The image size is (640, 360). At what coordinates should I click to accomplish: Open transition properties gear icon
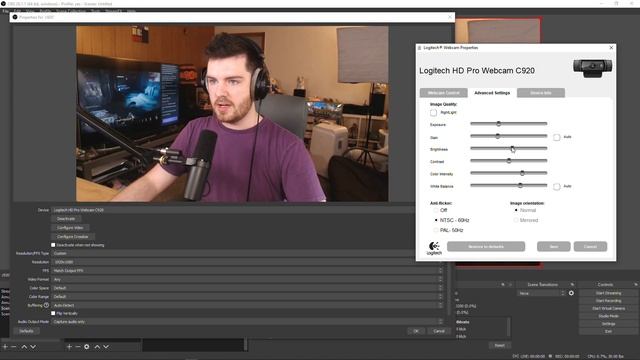point(571,293)
